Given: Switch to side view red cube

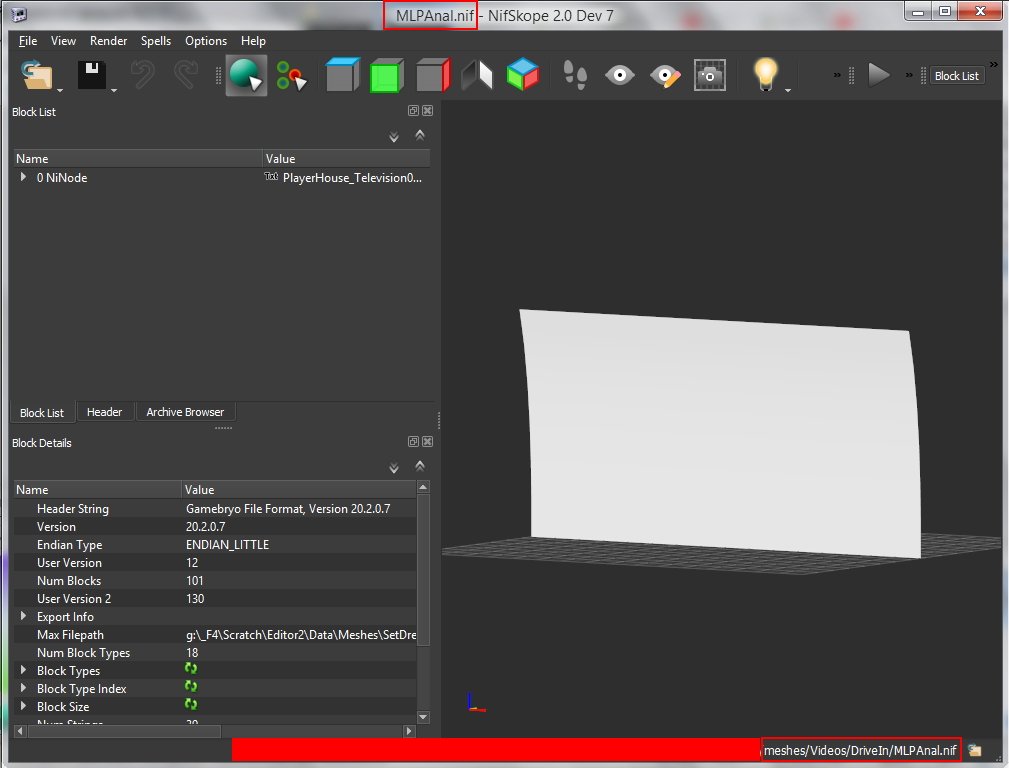Looking at the screenshot, I should [432, 76].
